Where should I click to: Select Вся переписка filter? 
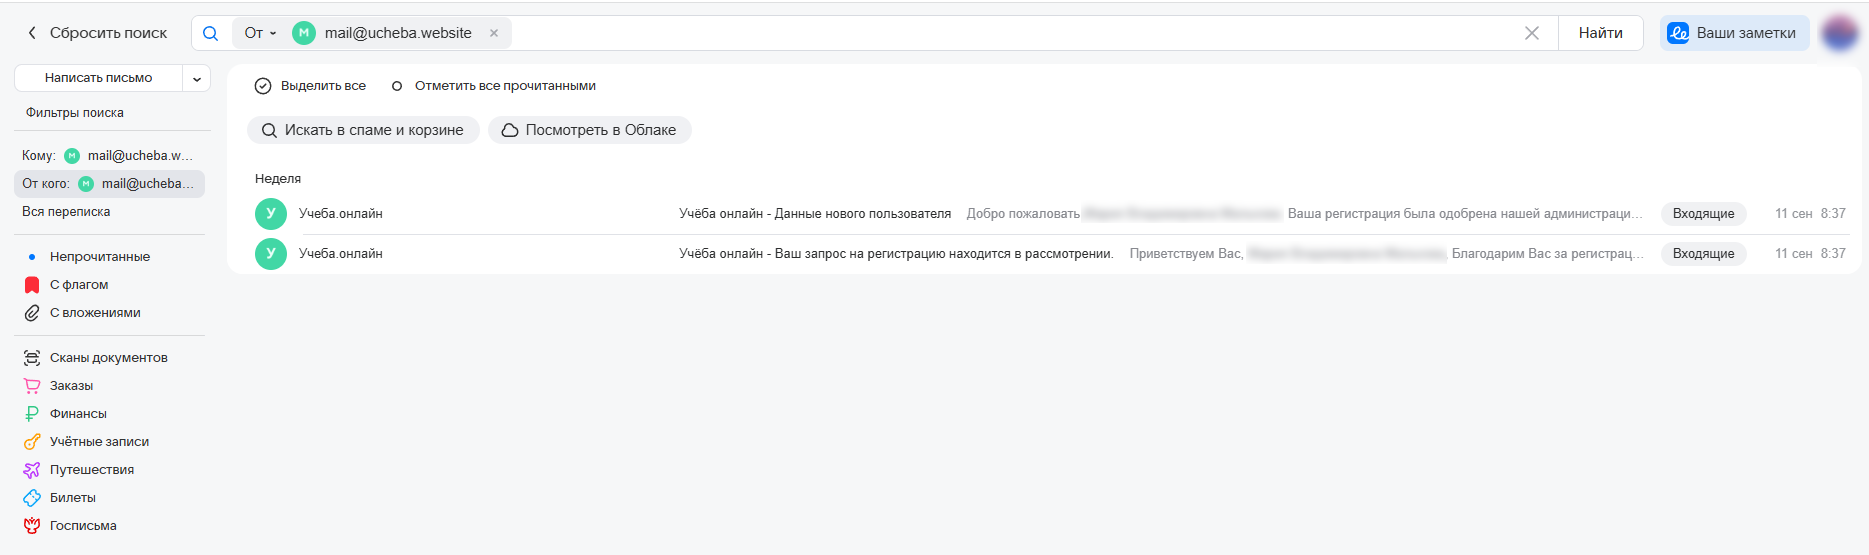(x=66, y=212)
